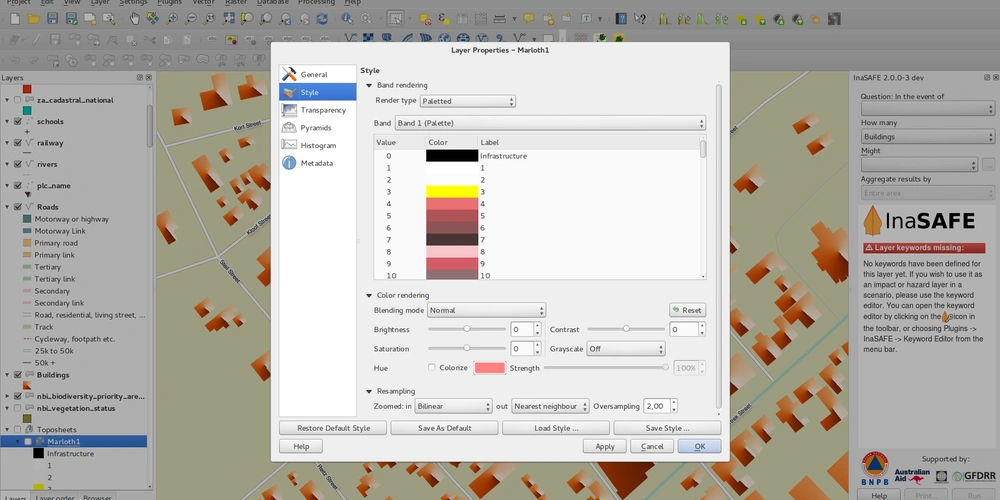Click the Select Features rectangle tool

[x=395, y=19]
